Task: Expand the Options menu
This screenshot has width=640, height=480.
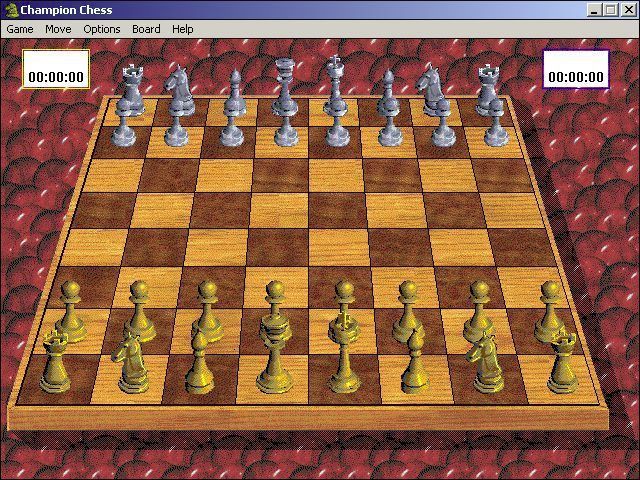Action: (101, 29)
